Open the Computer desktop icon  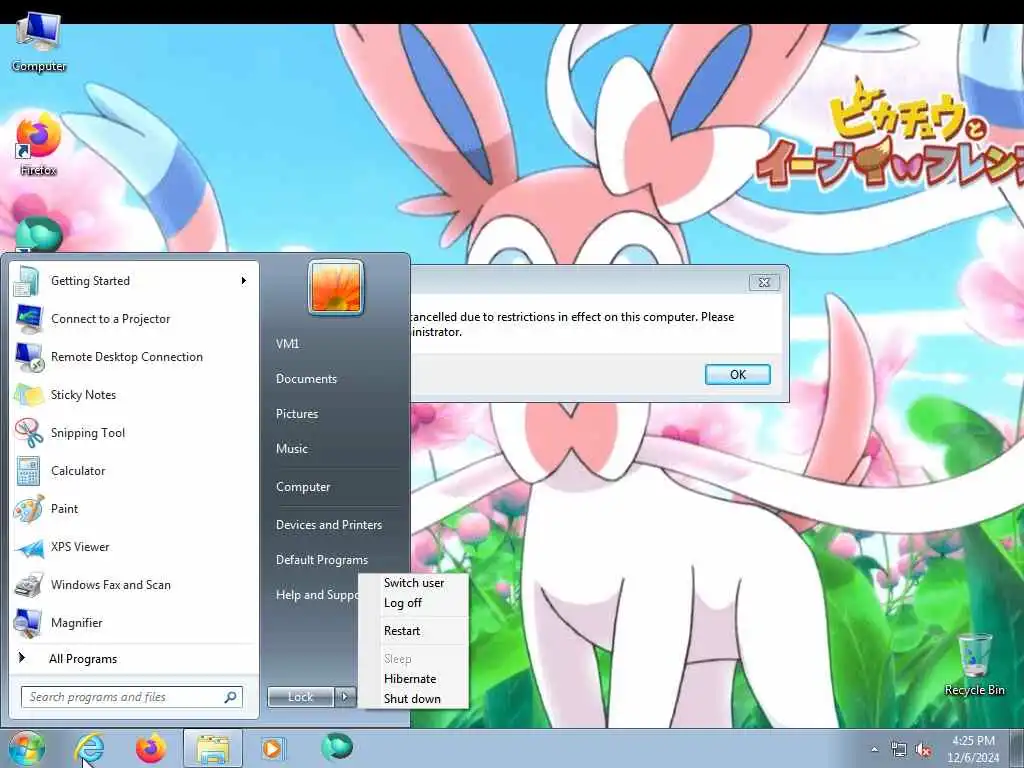point(39,43)
